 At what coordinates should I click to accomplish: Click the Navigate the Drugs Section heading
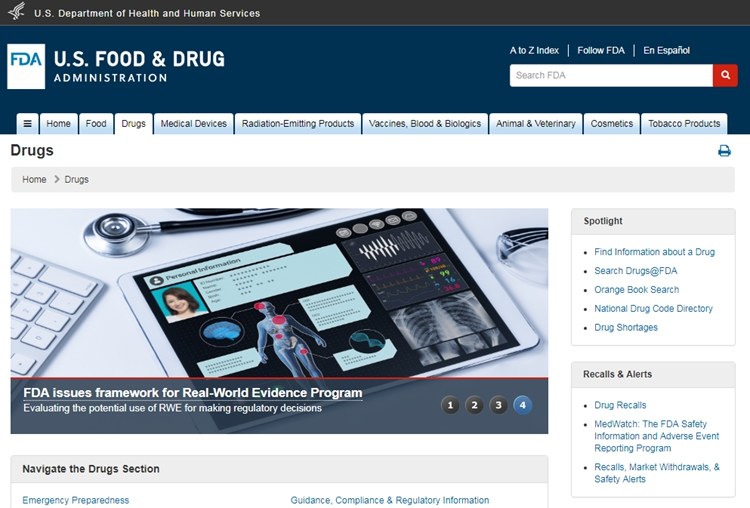click(x=91, y=469)
